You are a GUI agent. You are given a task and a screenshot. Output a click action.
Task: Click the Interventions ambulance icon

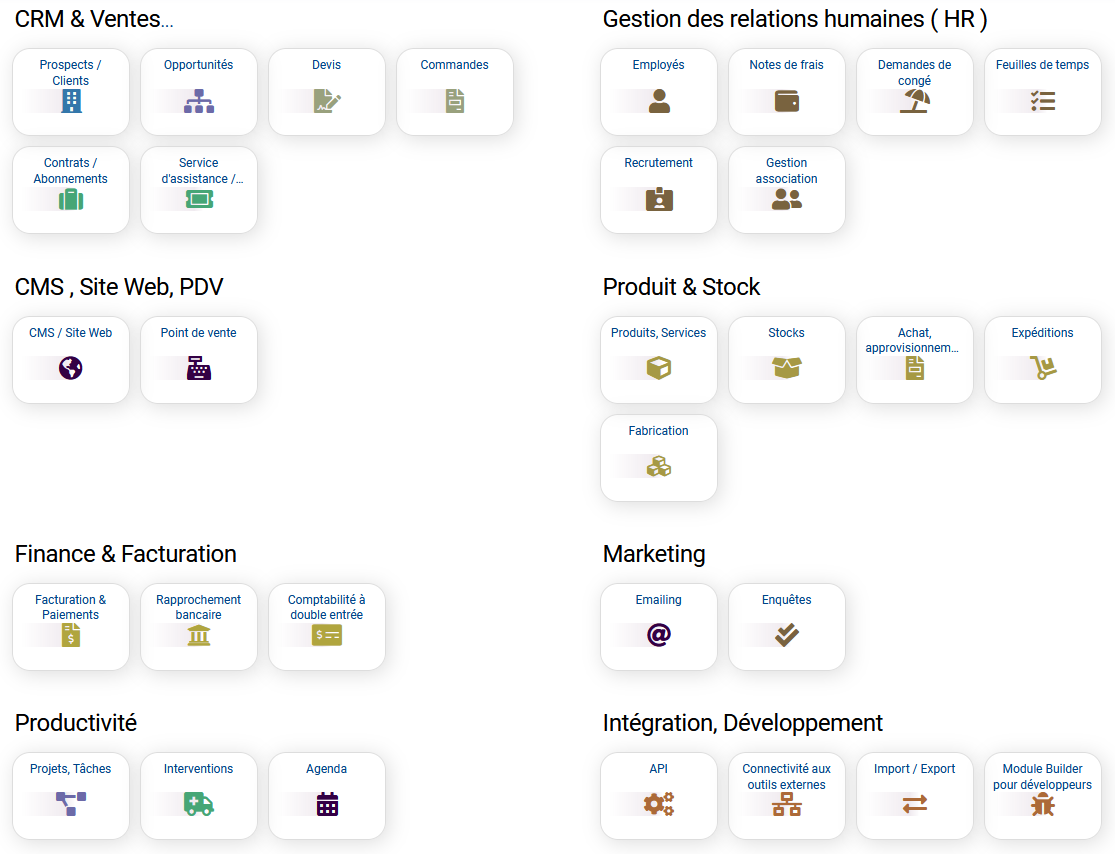click(x=199, y=804)
